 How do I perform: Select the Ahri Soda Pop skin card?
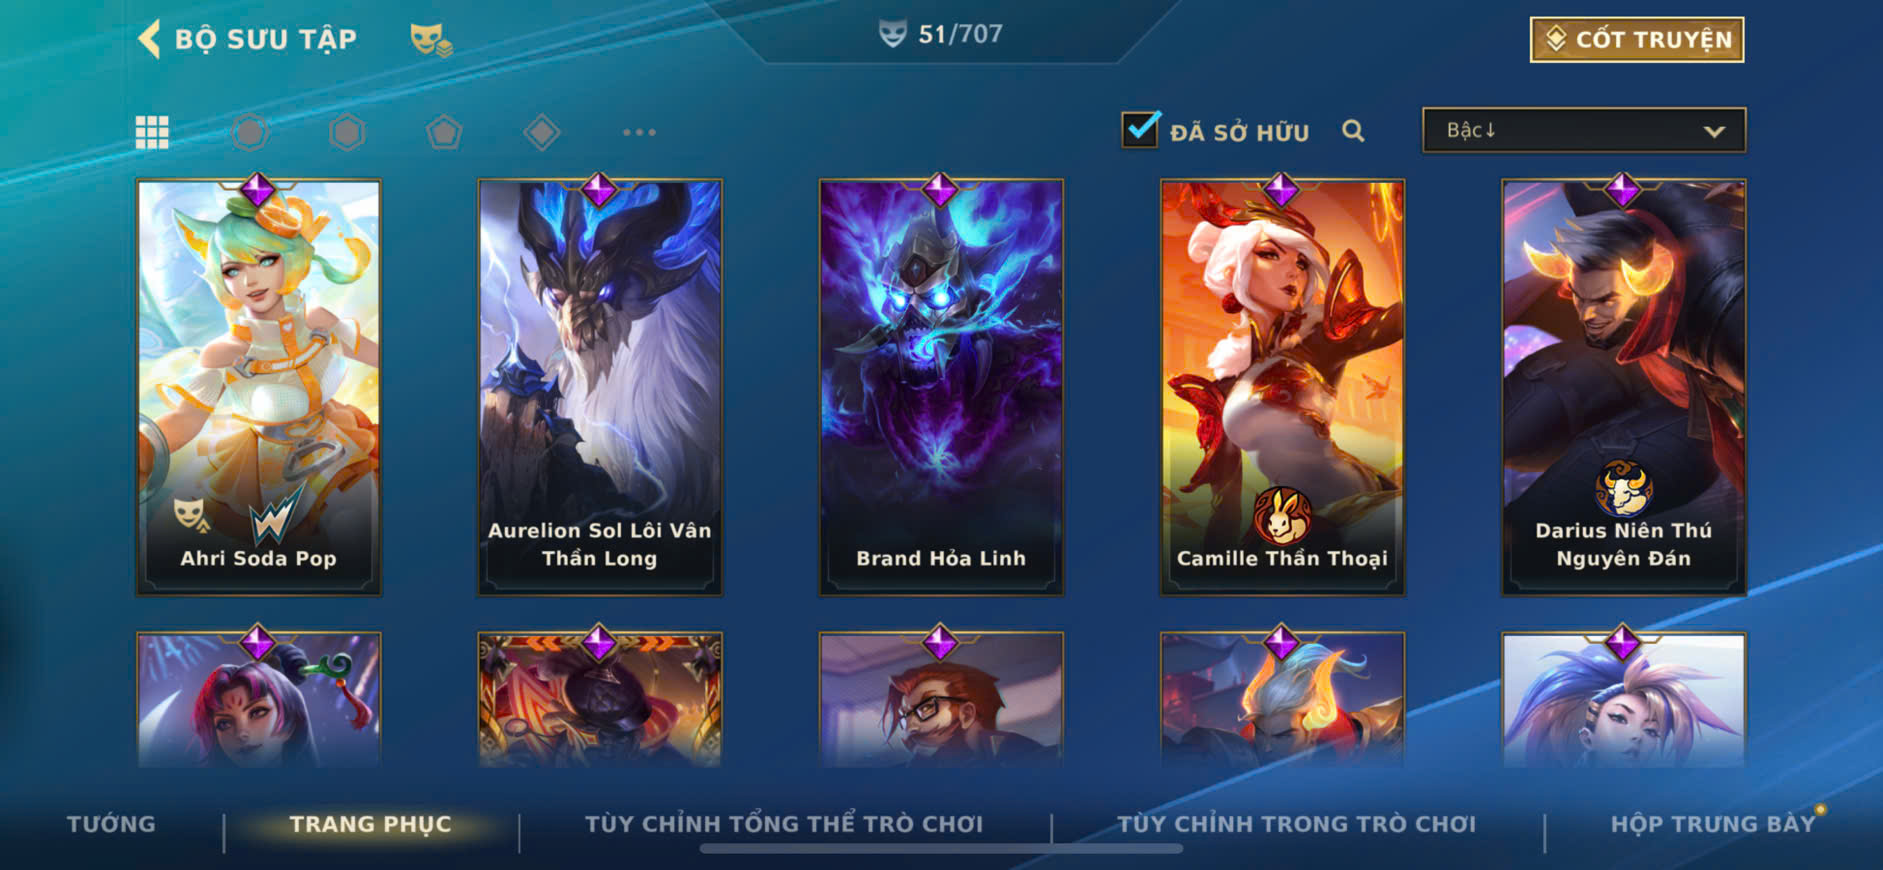coord(258,387)
